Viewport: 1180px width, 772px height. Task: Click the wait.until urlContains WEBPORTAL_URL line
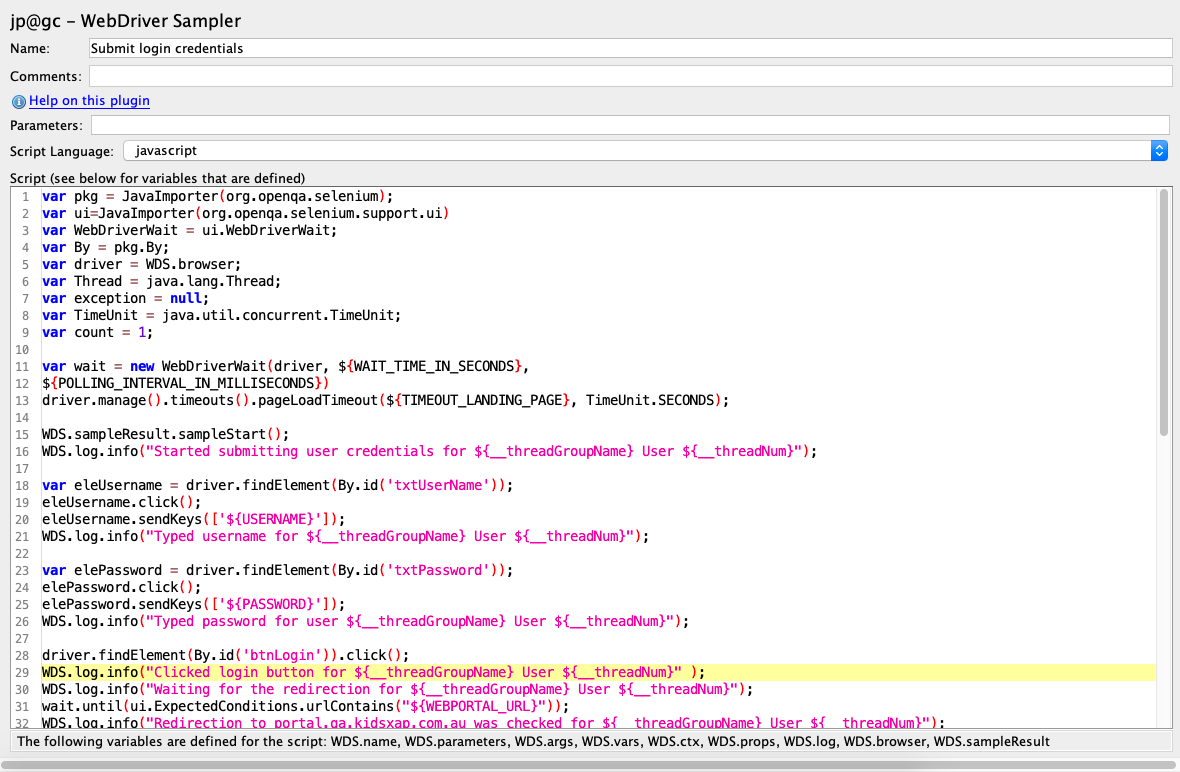[306, 707]
